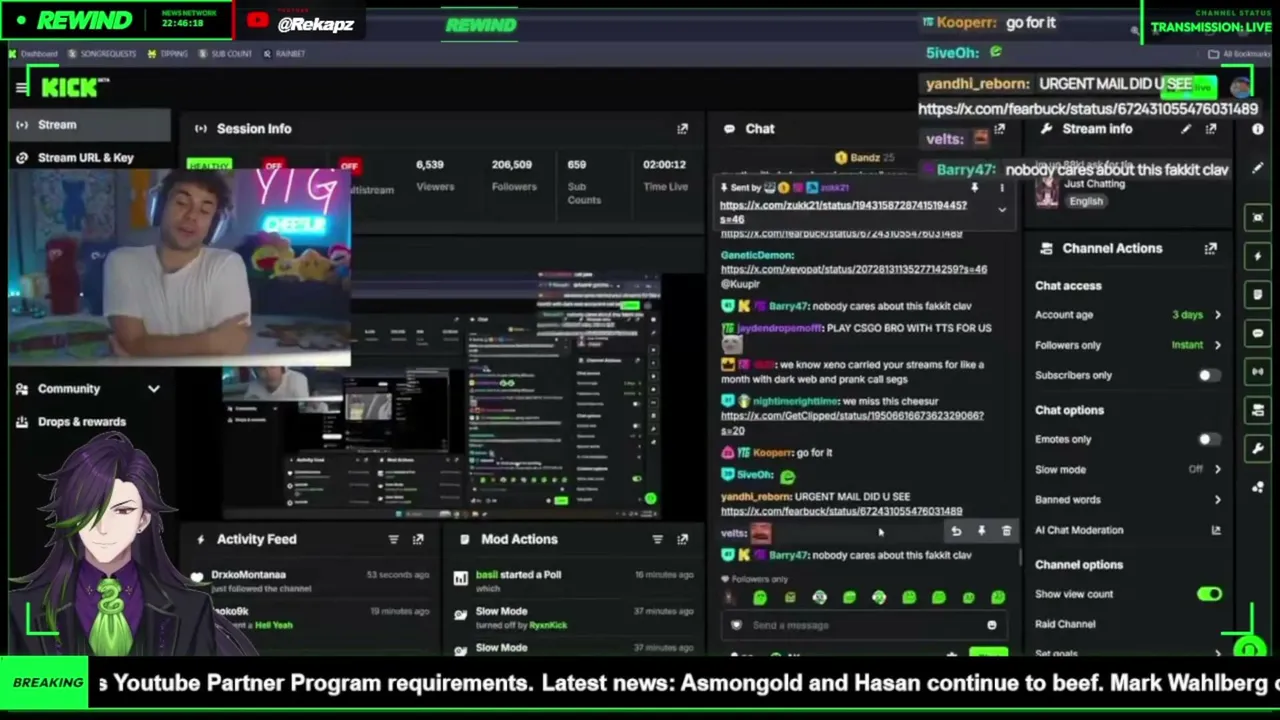1280x720 pixels.
Task: Disable Show view count switch
Action: (1209, 594)
